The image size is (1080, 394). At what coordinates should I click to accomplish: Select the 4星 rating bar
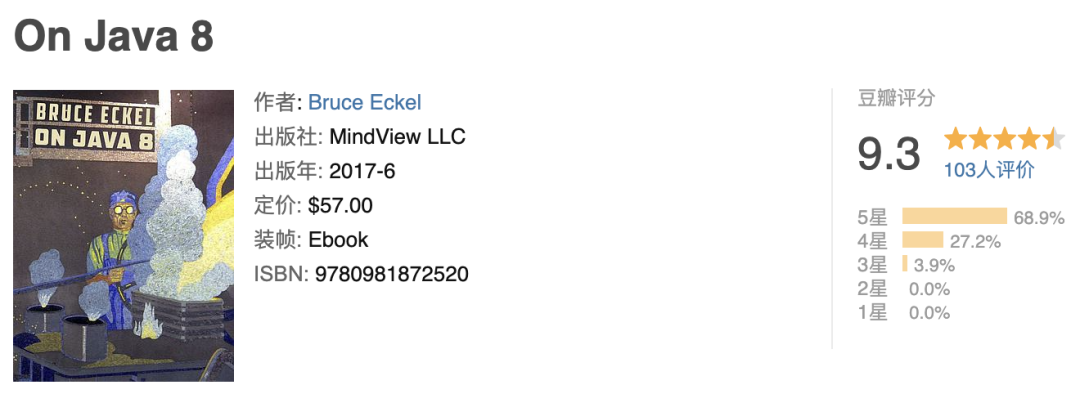[923, 240]
